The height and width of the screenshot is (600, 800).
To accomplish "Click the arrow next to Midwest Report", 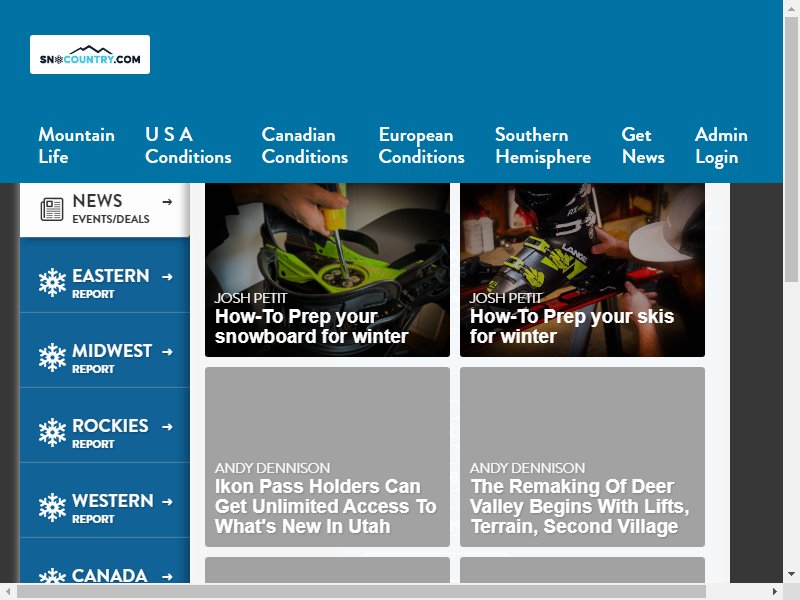I will (167, 352).
